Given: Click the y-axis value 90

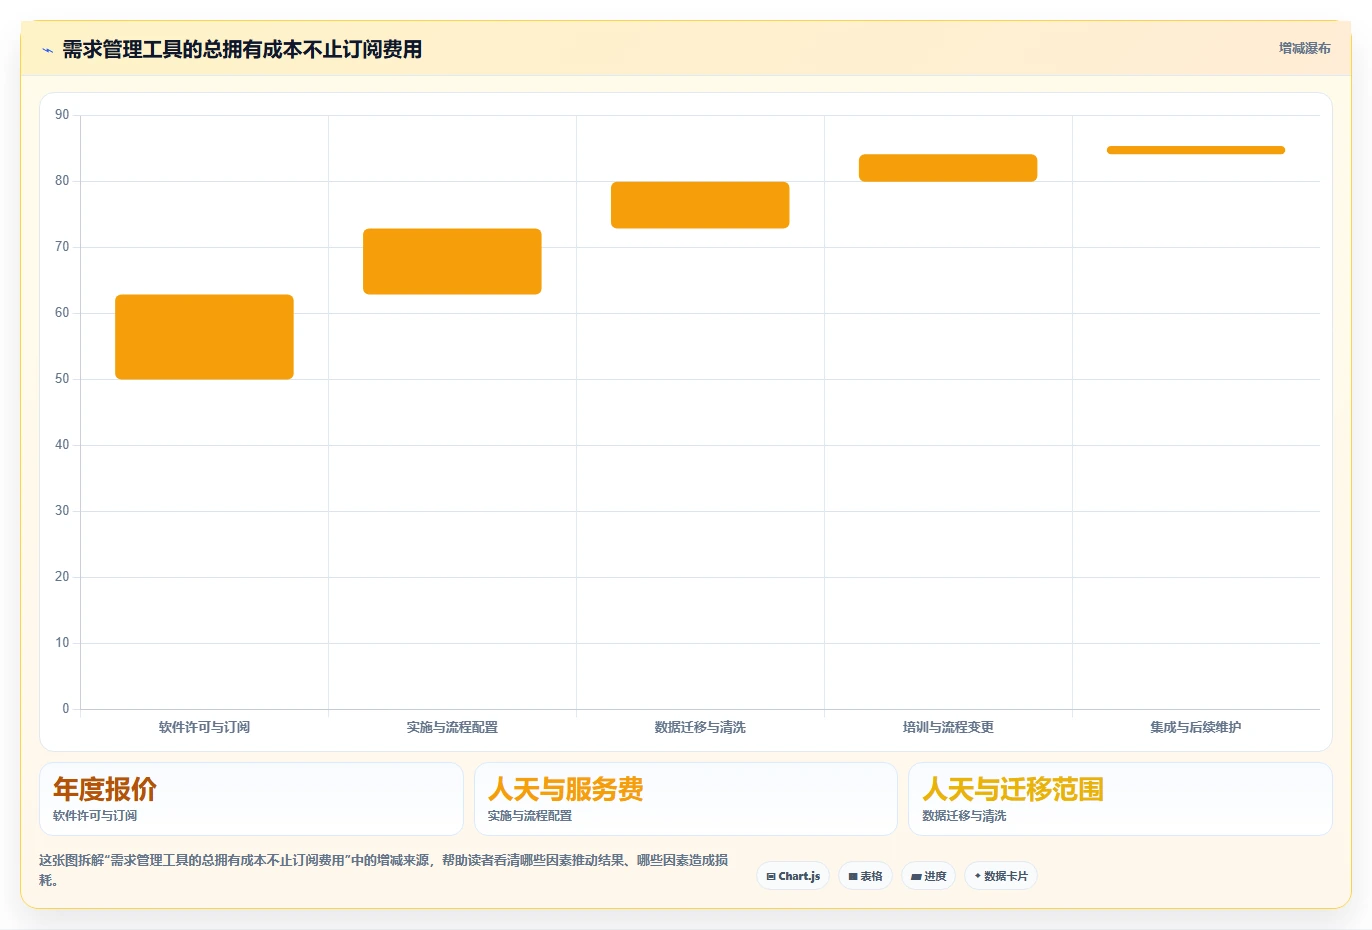Looking at the screenshot, I should (x=62, y=115).
